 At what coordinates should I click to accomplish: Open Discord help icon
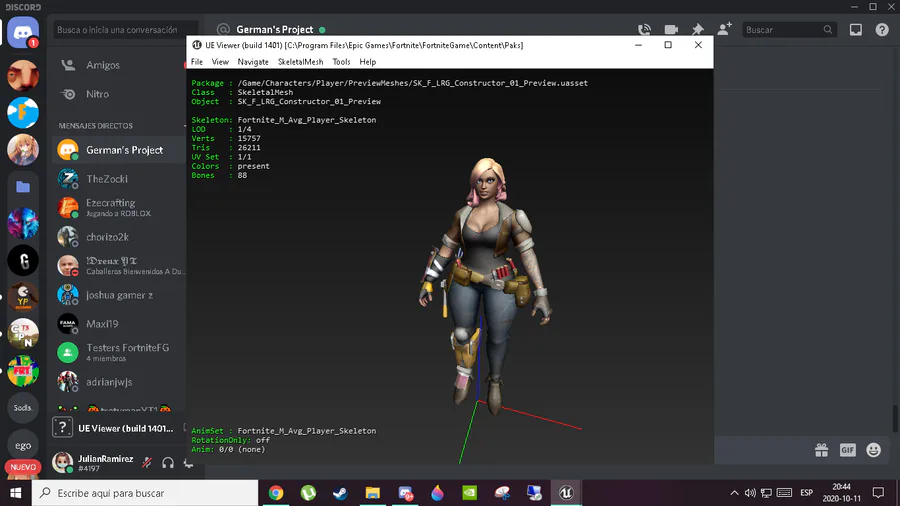pos(882,29)
